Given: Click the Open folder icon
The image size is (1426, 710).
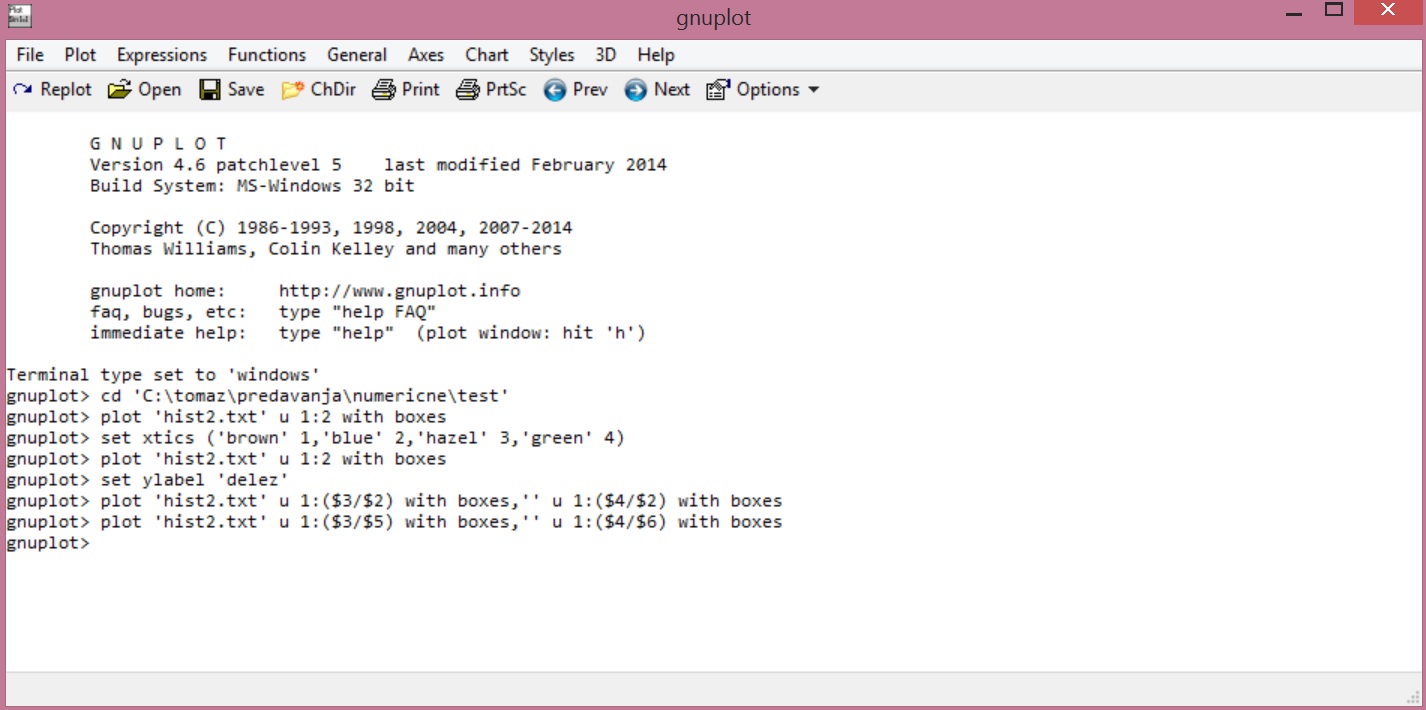Looking at the screenshot, I should click(x=119, y=90).
